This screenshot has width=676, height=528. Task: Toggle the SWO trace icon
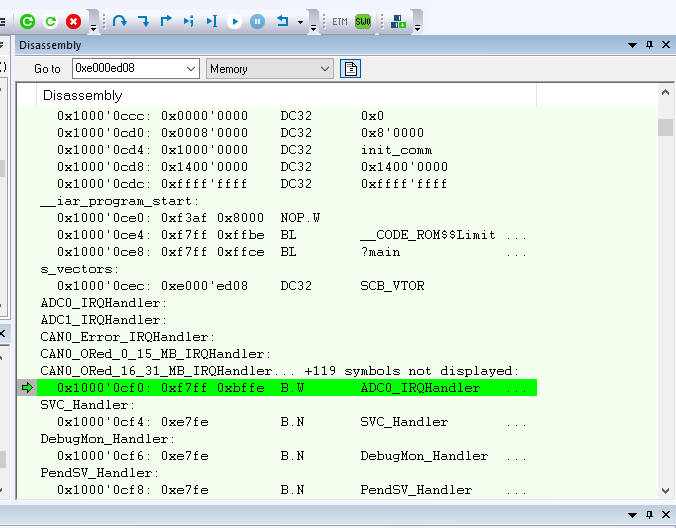363,21
